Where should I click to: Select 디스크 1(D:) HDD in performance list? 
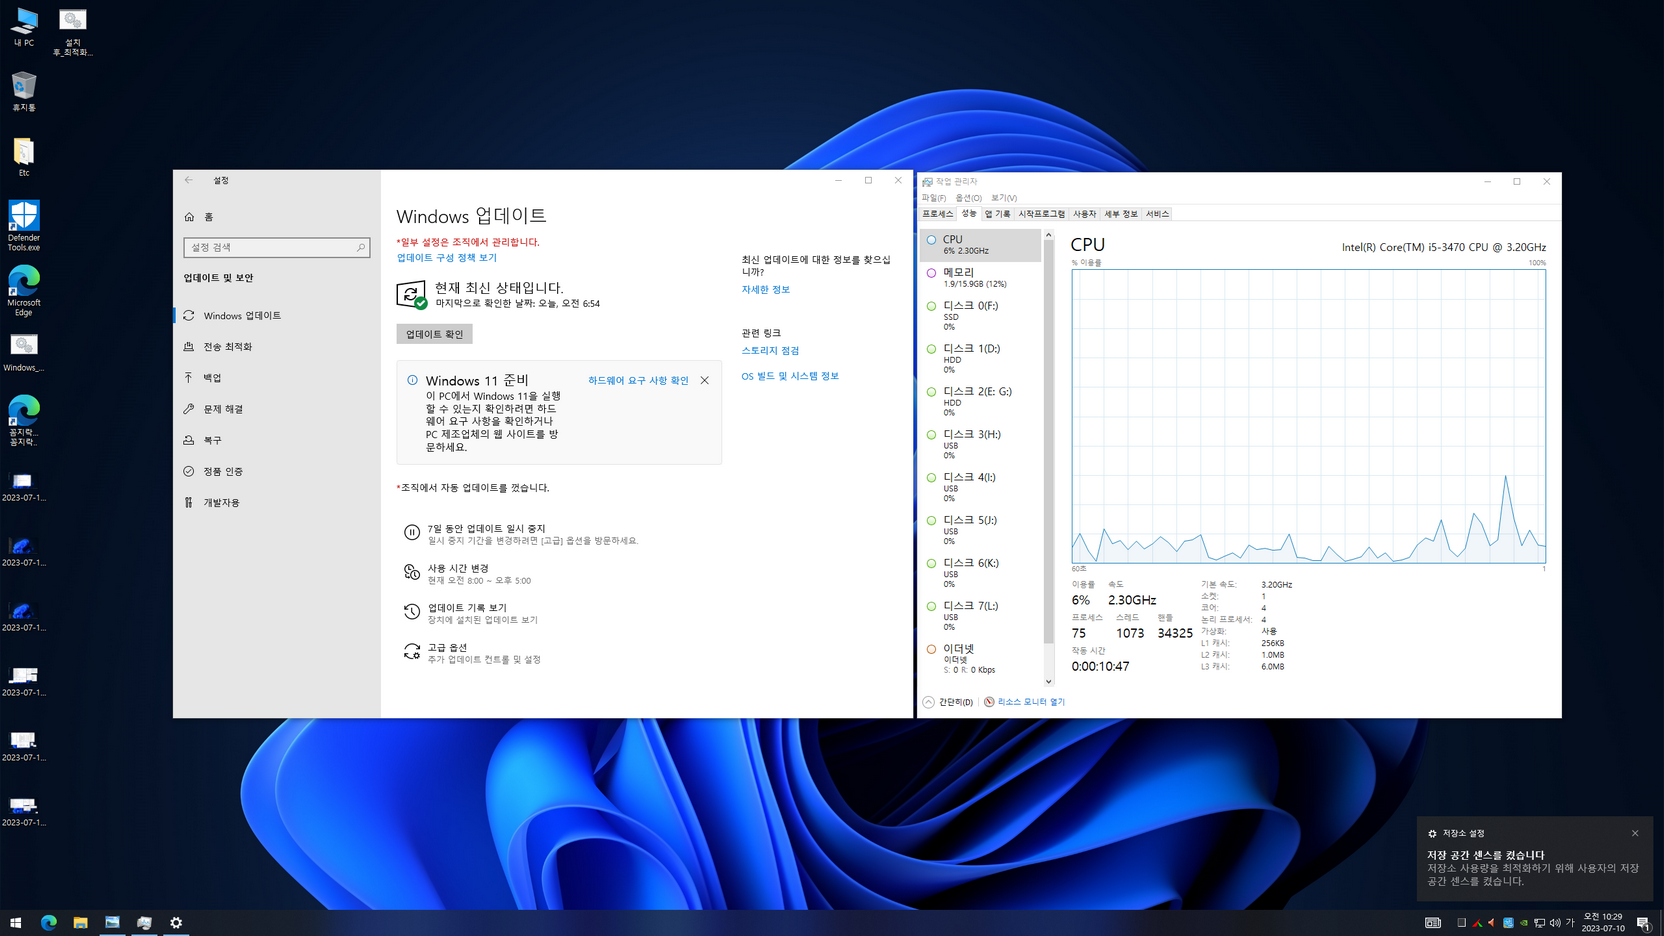pos(980,359)
